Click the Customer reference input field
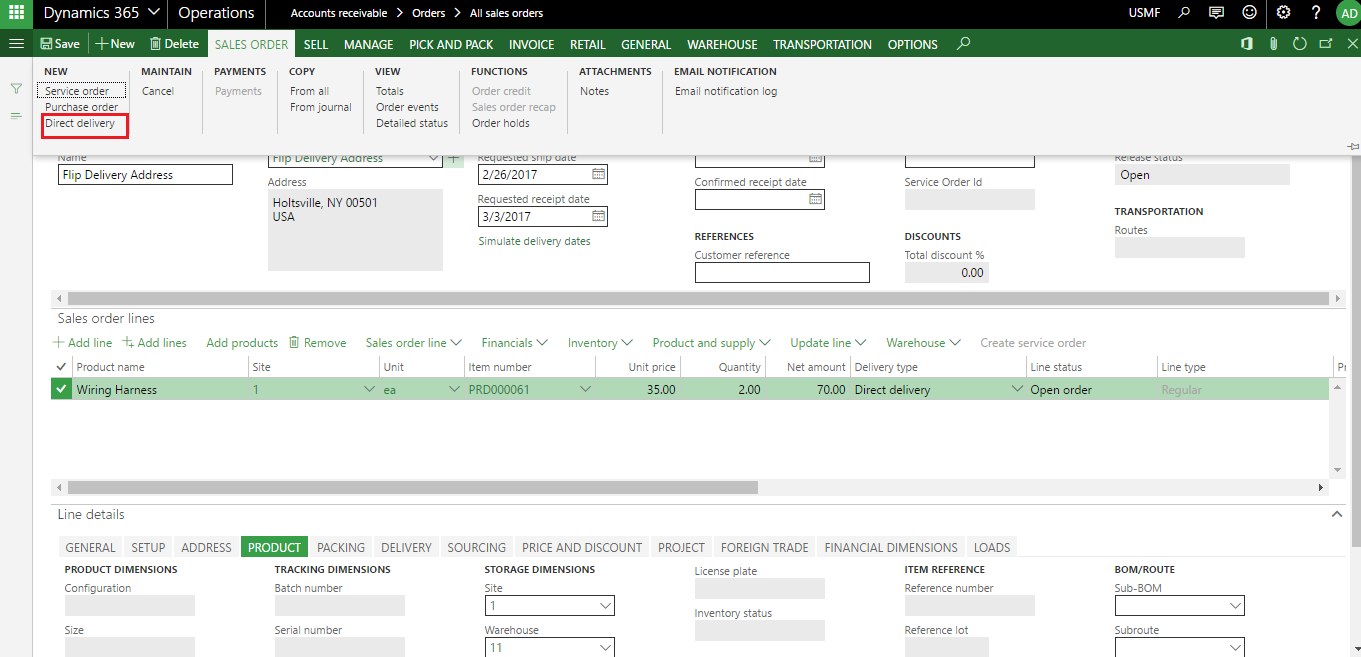This screenshot has height=657, width=1361. point(781,272)
